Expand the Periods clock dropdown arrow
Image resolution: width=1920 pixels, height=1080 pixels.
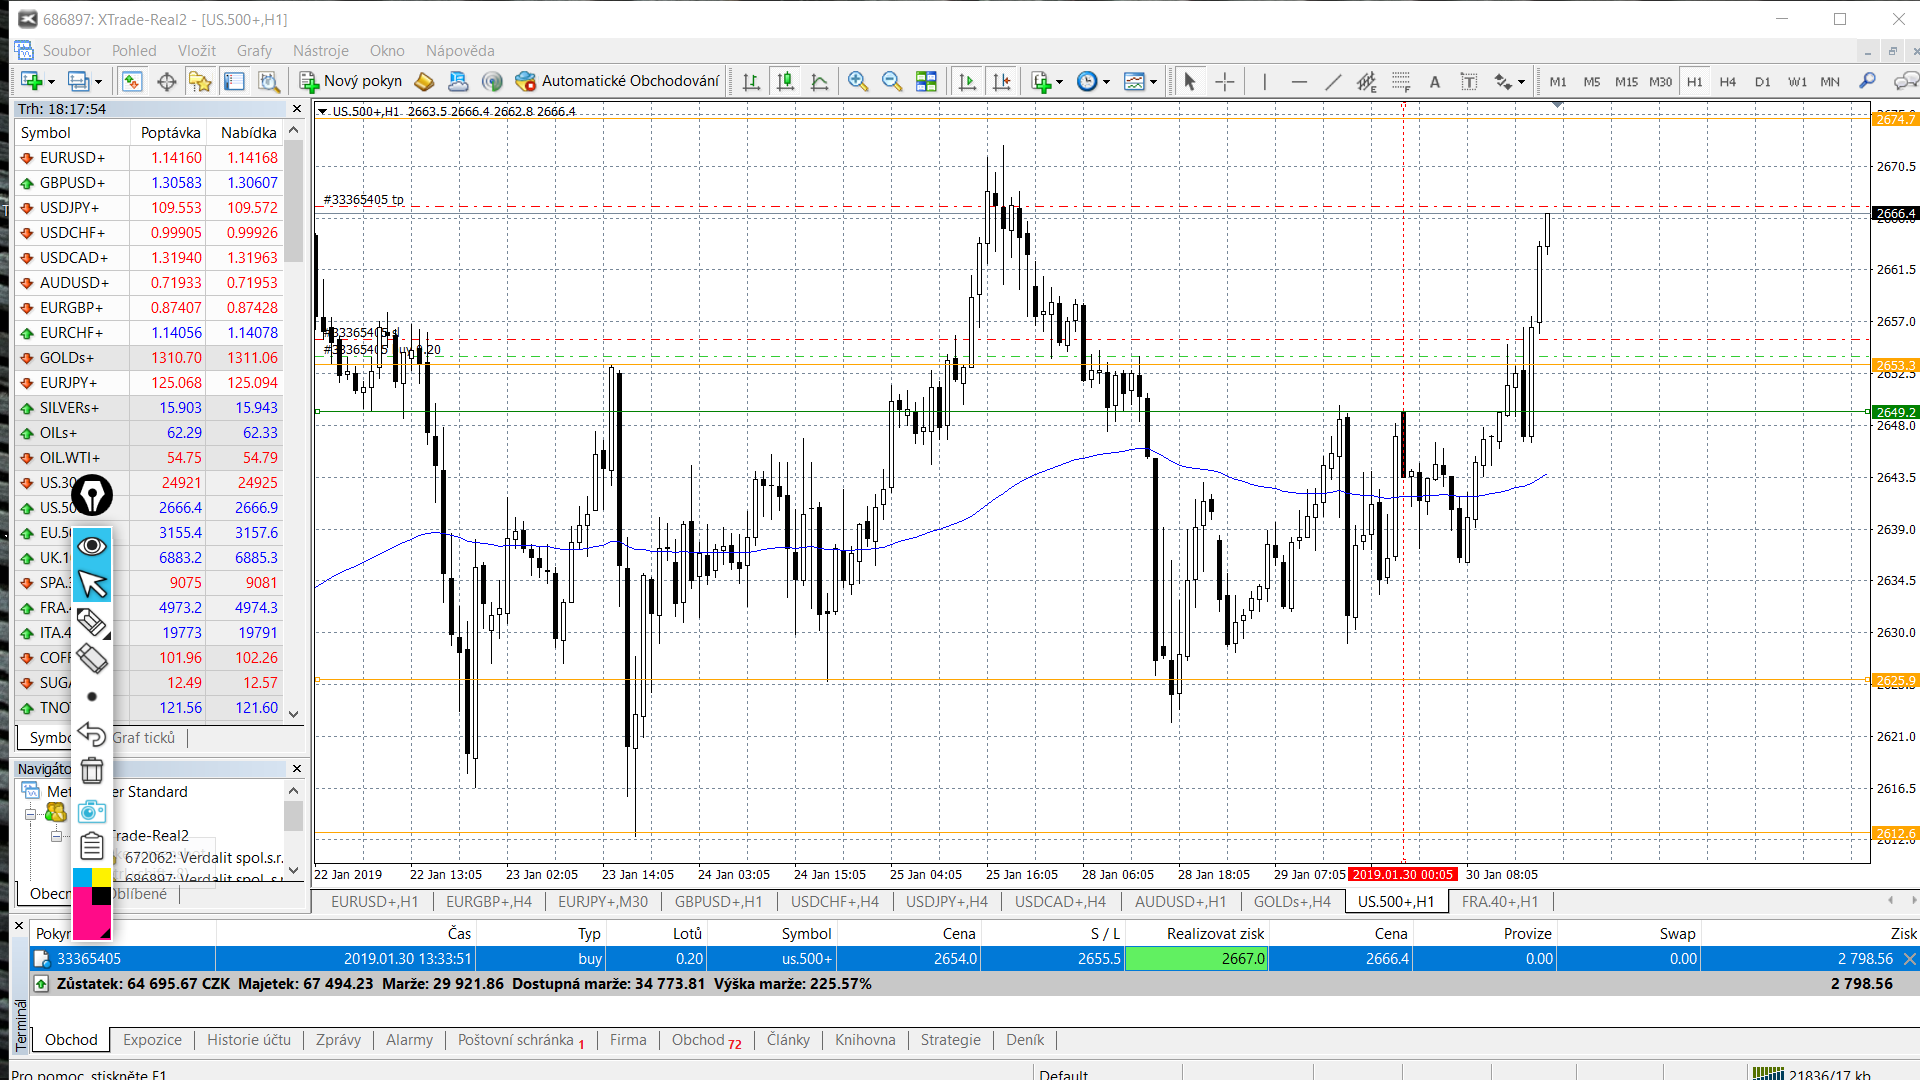coord(1106,82)
